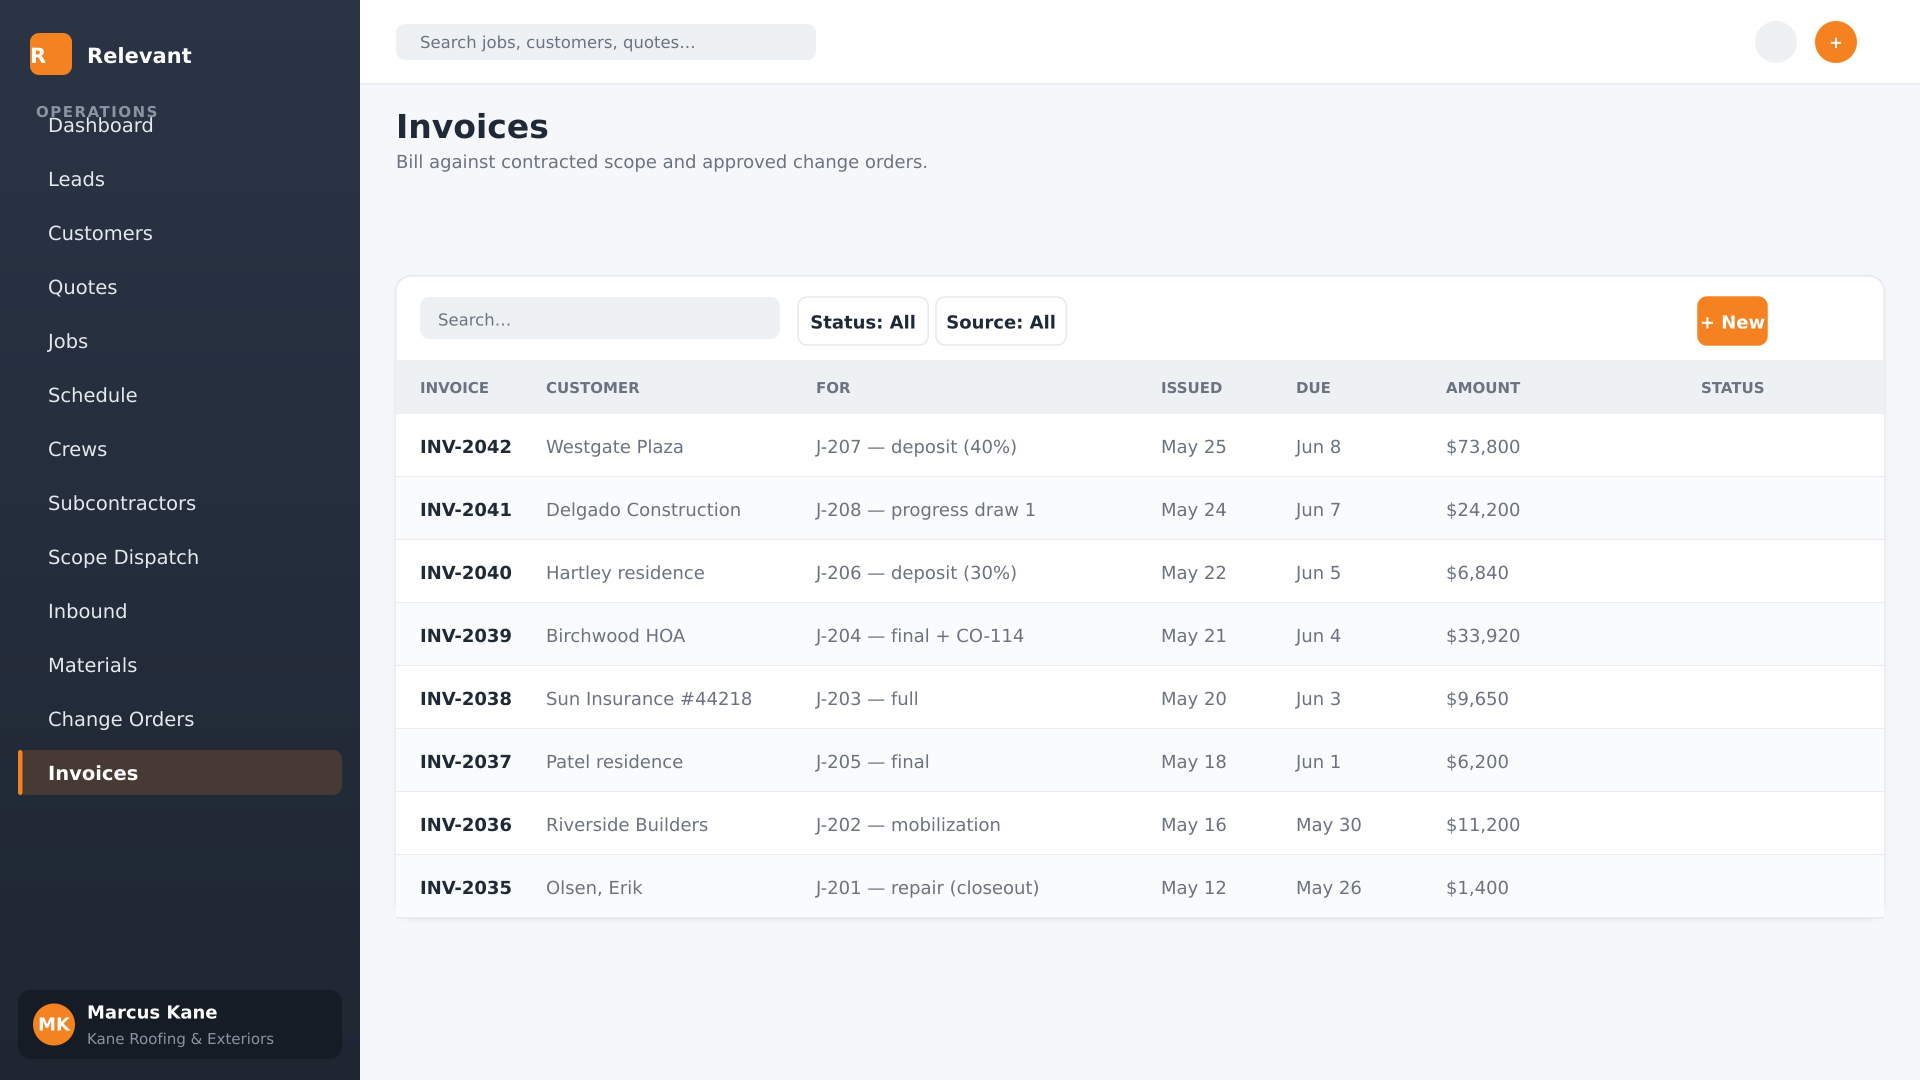1920x1080 pixels.
Task: Open invoice INV-2037
Action: (466, 762)
